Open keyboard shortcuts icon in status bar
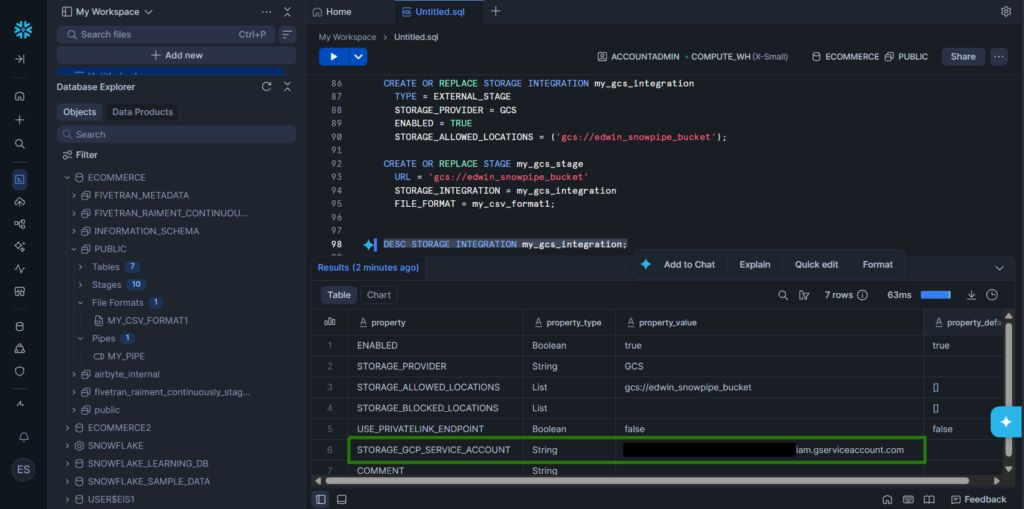Image resolution: width=1024 pixels, height=509 pixels. coord(908,500)
